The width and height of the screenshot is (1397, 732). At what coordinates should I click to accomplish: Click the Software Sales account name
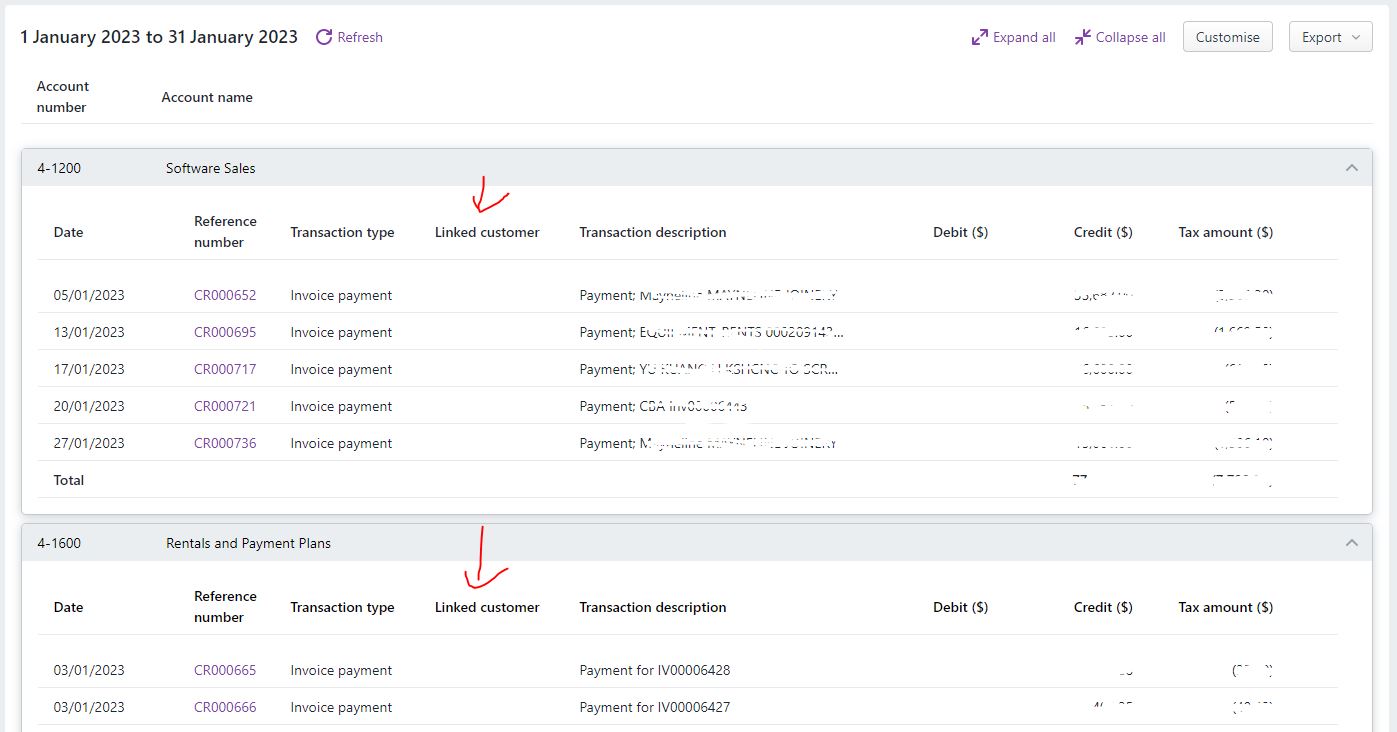click(211, 168)
